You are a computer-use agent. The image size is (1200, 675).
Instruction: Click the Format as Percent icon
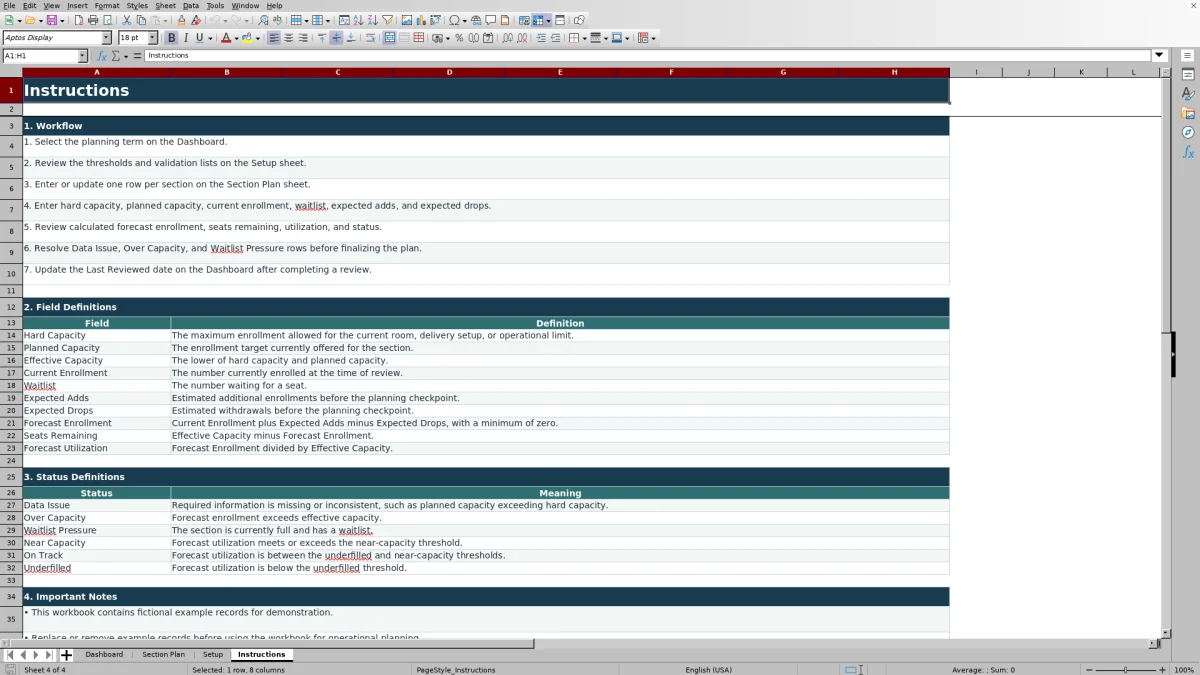pyautogui.click(x=459, y=38)
